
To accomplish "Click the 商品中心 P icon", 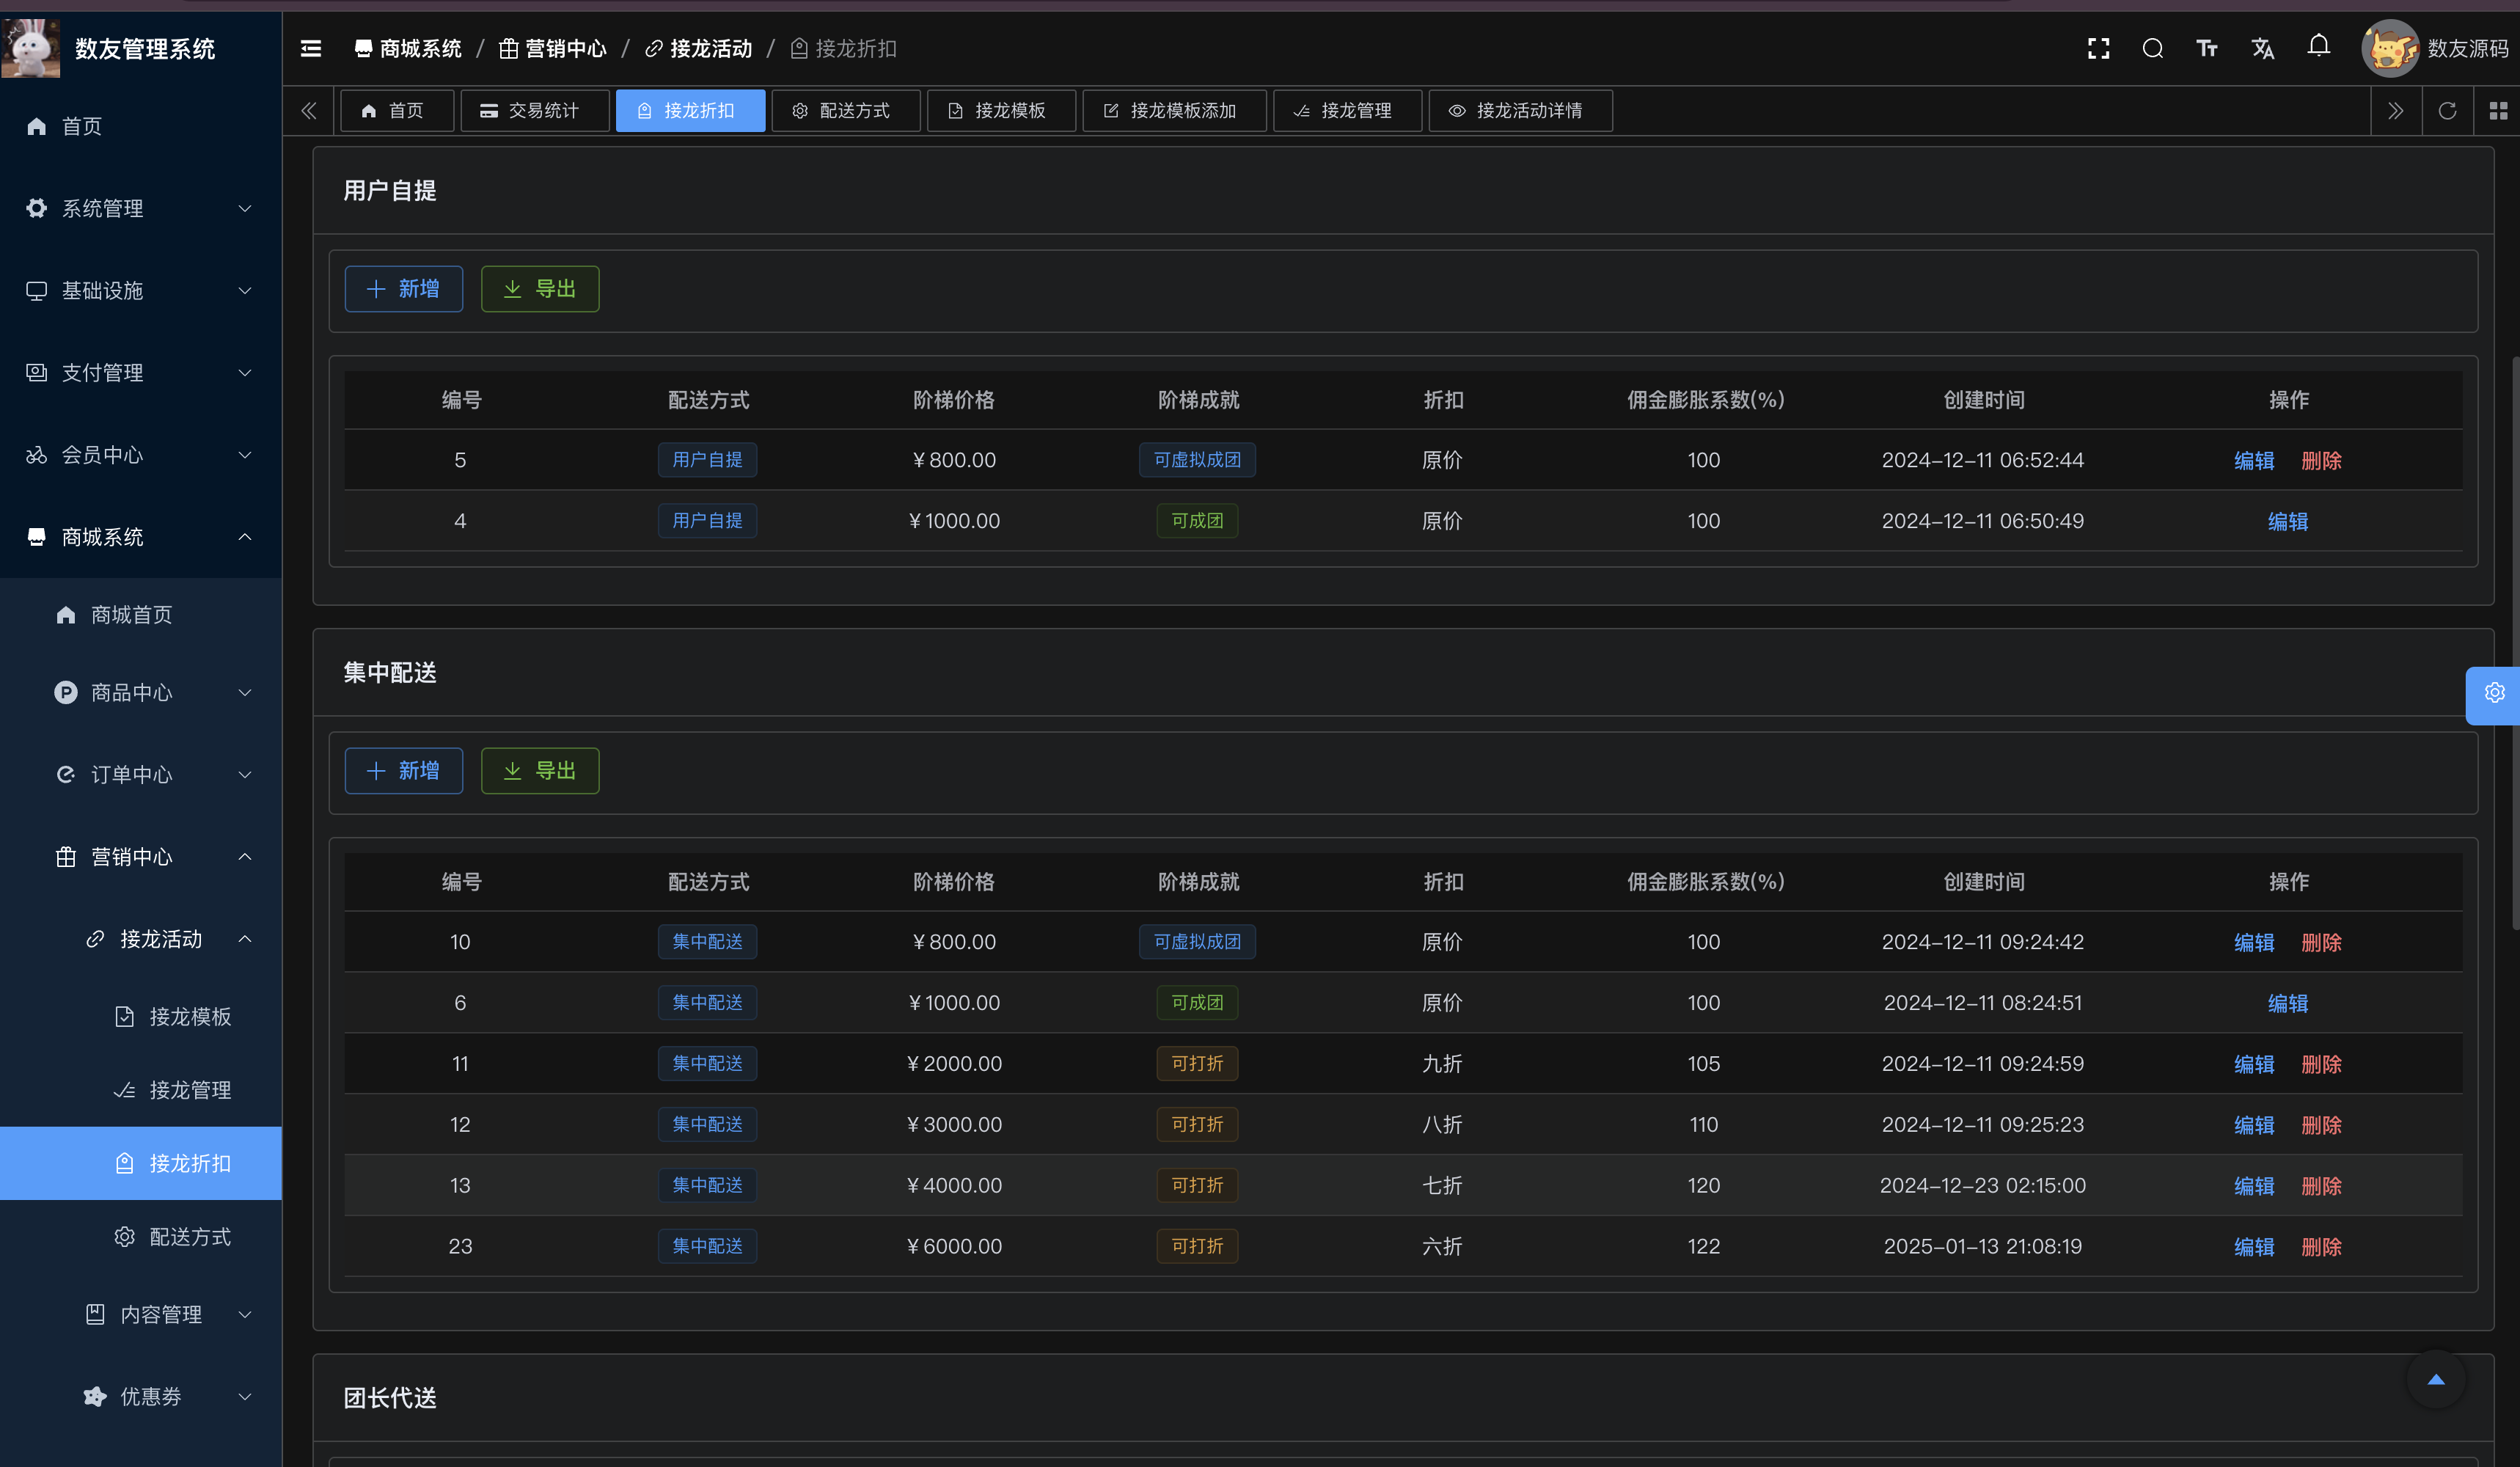I will 66,692.
